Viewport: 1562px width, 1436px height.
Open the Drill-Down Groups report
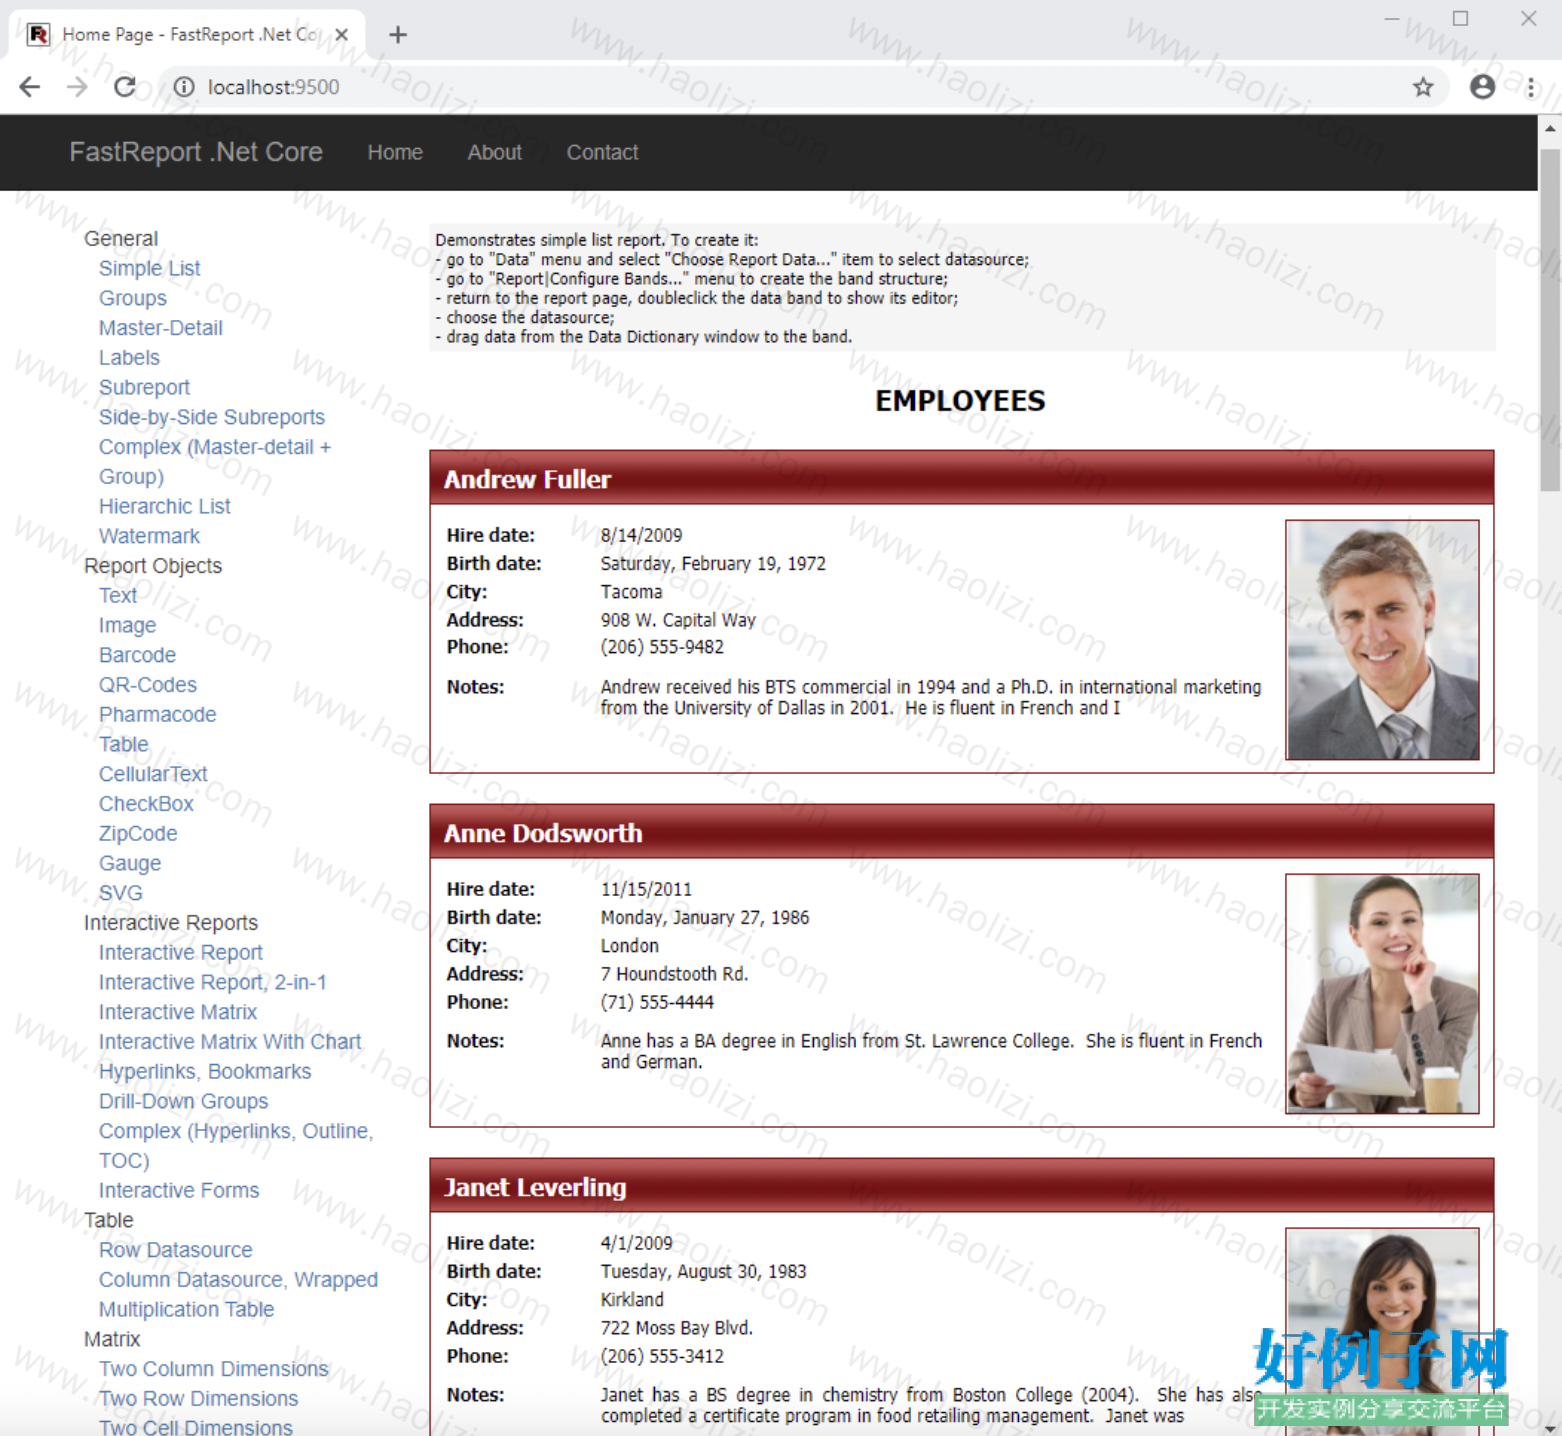[x=183, y=1101]
